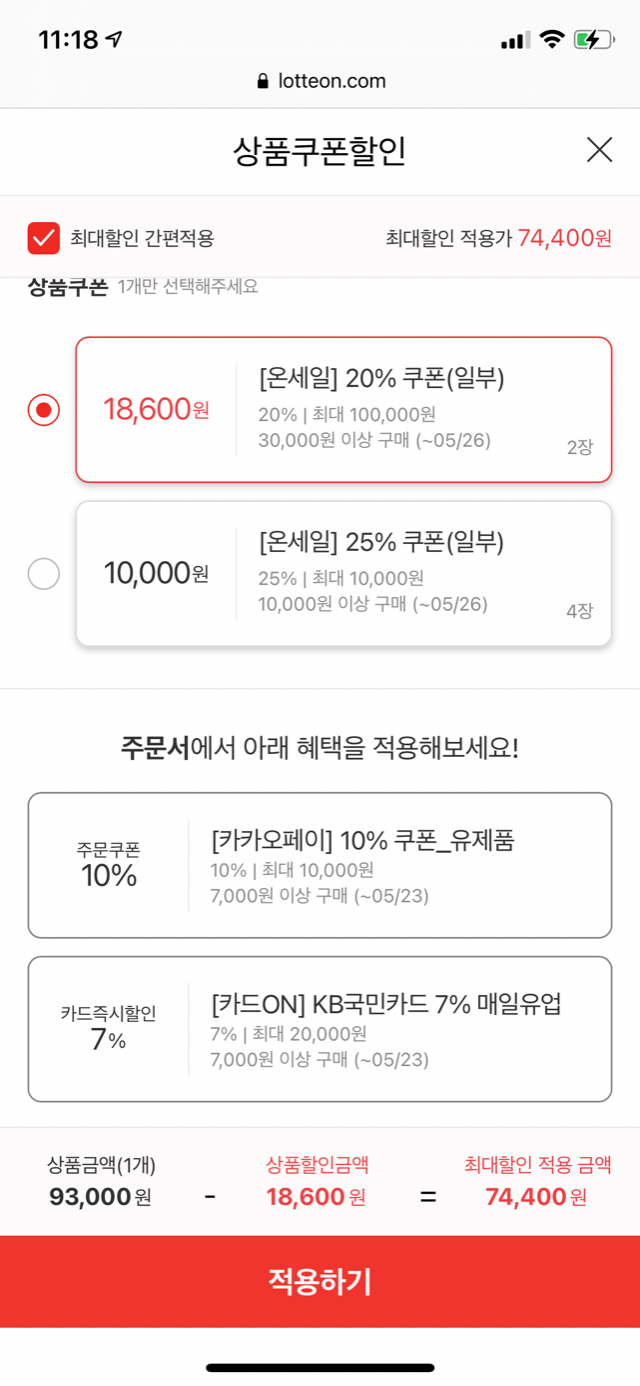Tap the Wi-Fi icon in status bar
The width and height of the screenshot is (640, 1386).
pyautogui.click(x=551, y=40)
